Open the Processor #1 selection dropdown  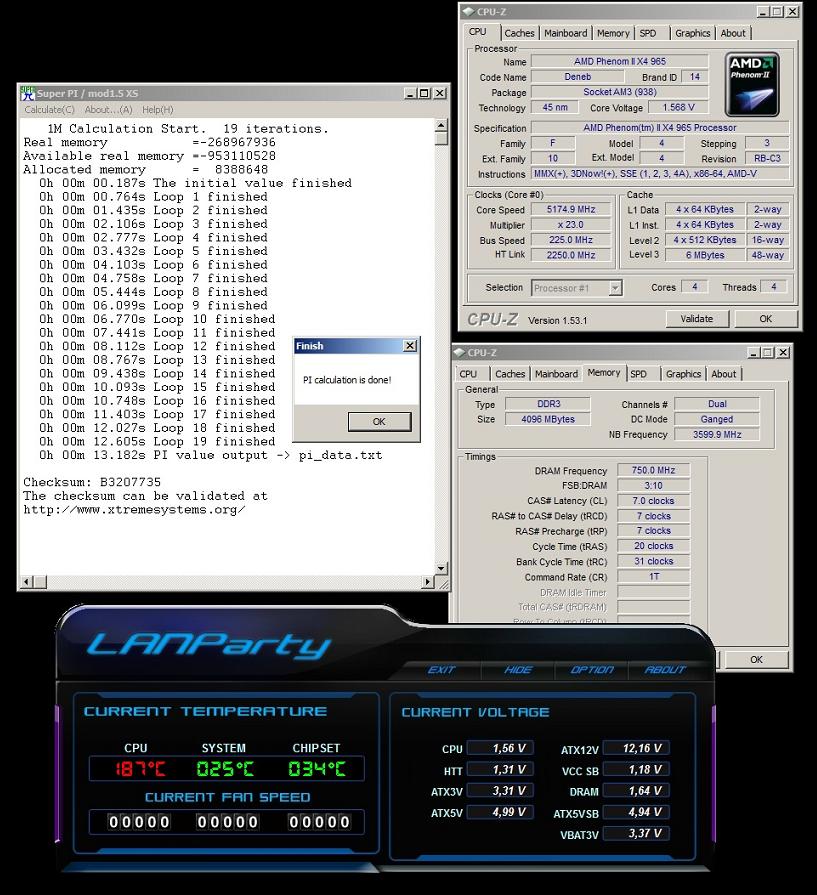[x=615, y=288]
